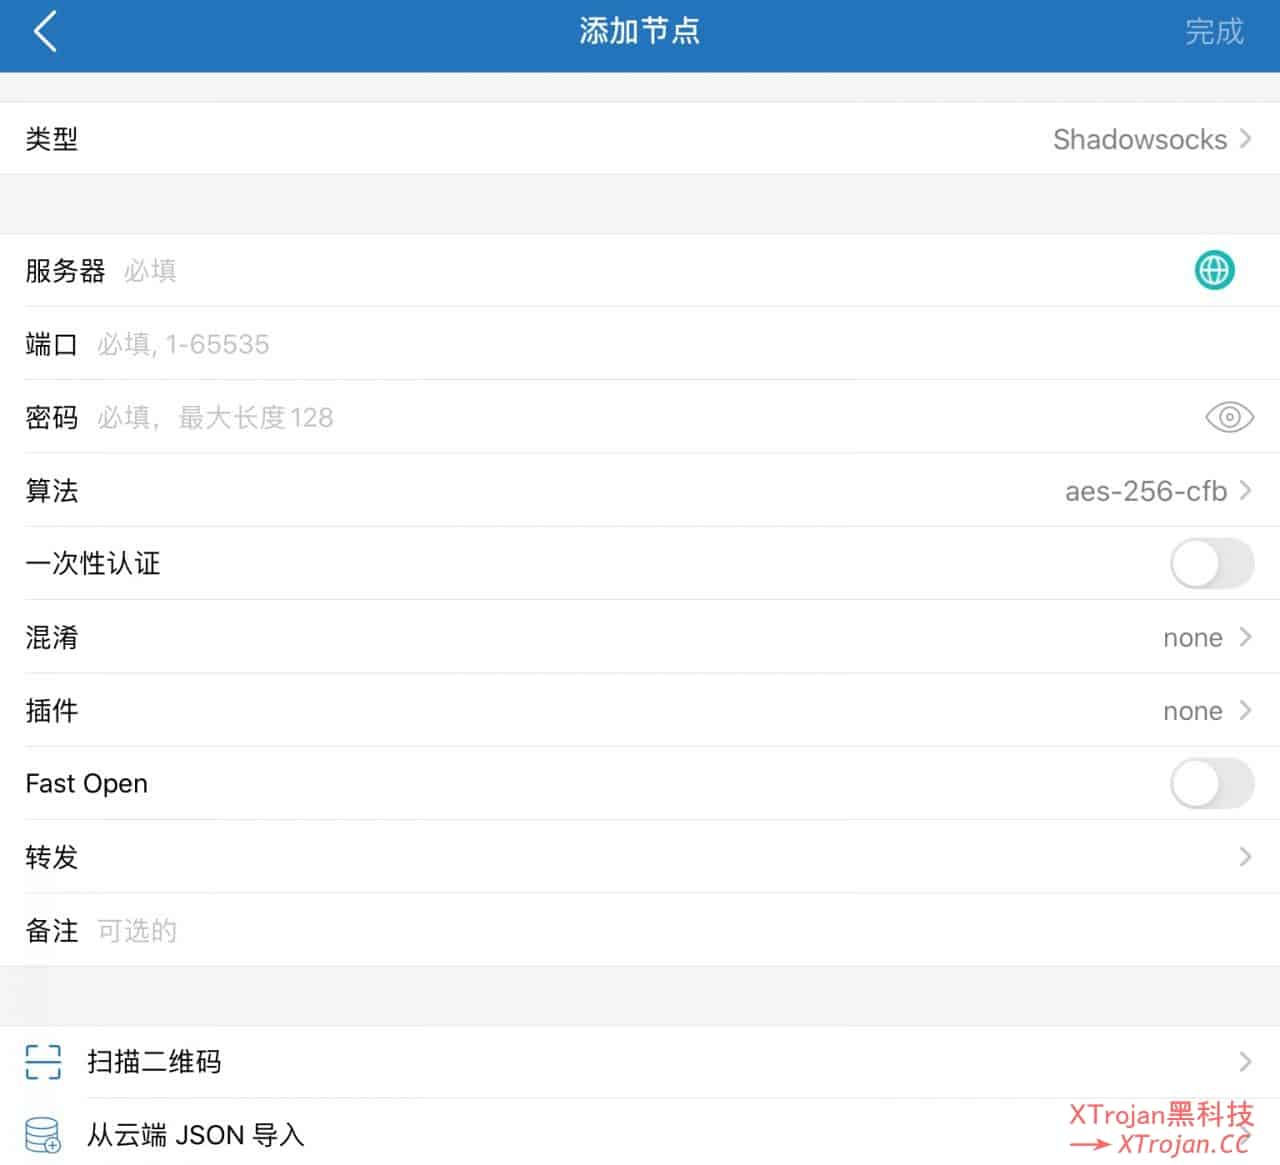Show password using the eye icon
Screen dimensions: 1280x1165
click(1229, 417)
